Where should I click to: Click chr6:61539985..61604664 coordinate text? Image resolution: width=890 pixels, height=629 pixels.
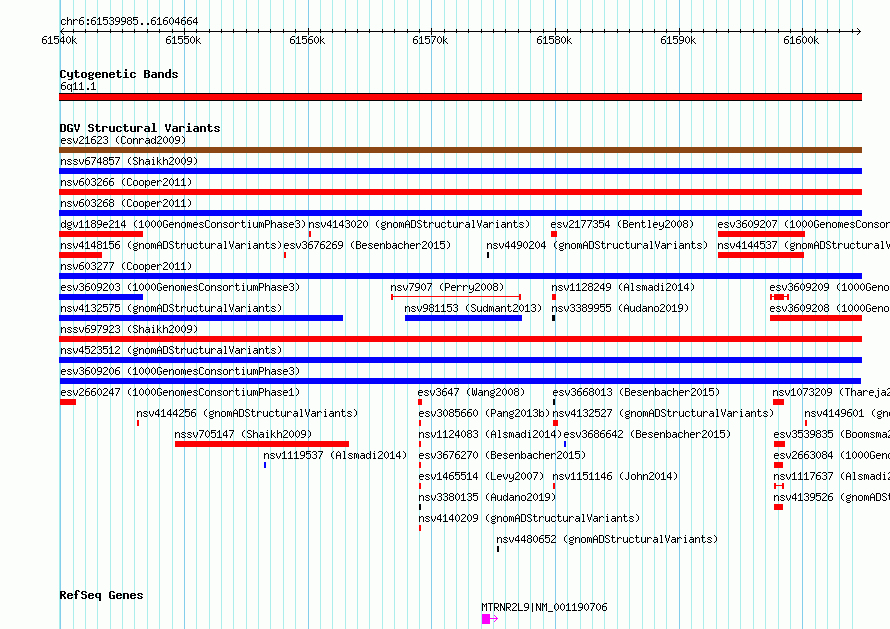pos(129,22)
